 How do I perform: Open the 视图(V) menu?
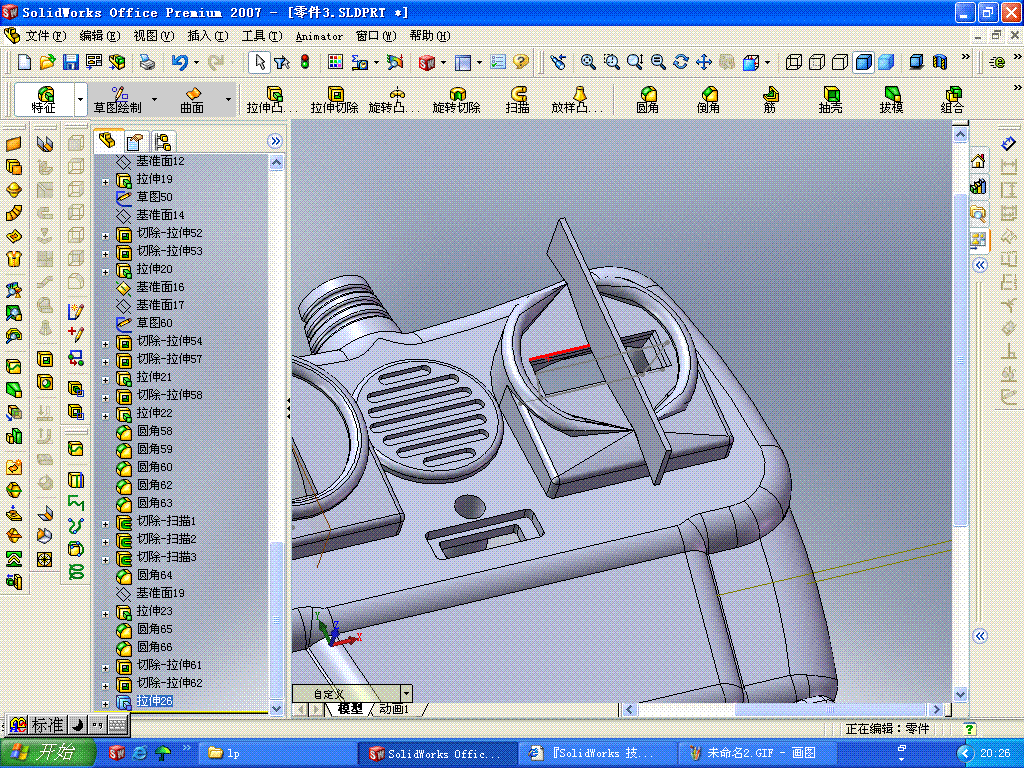click(153, 36)
